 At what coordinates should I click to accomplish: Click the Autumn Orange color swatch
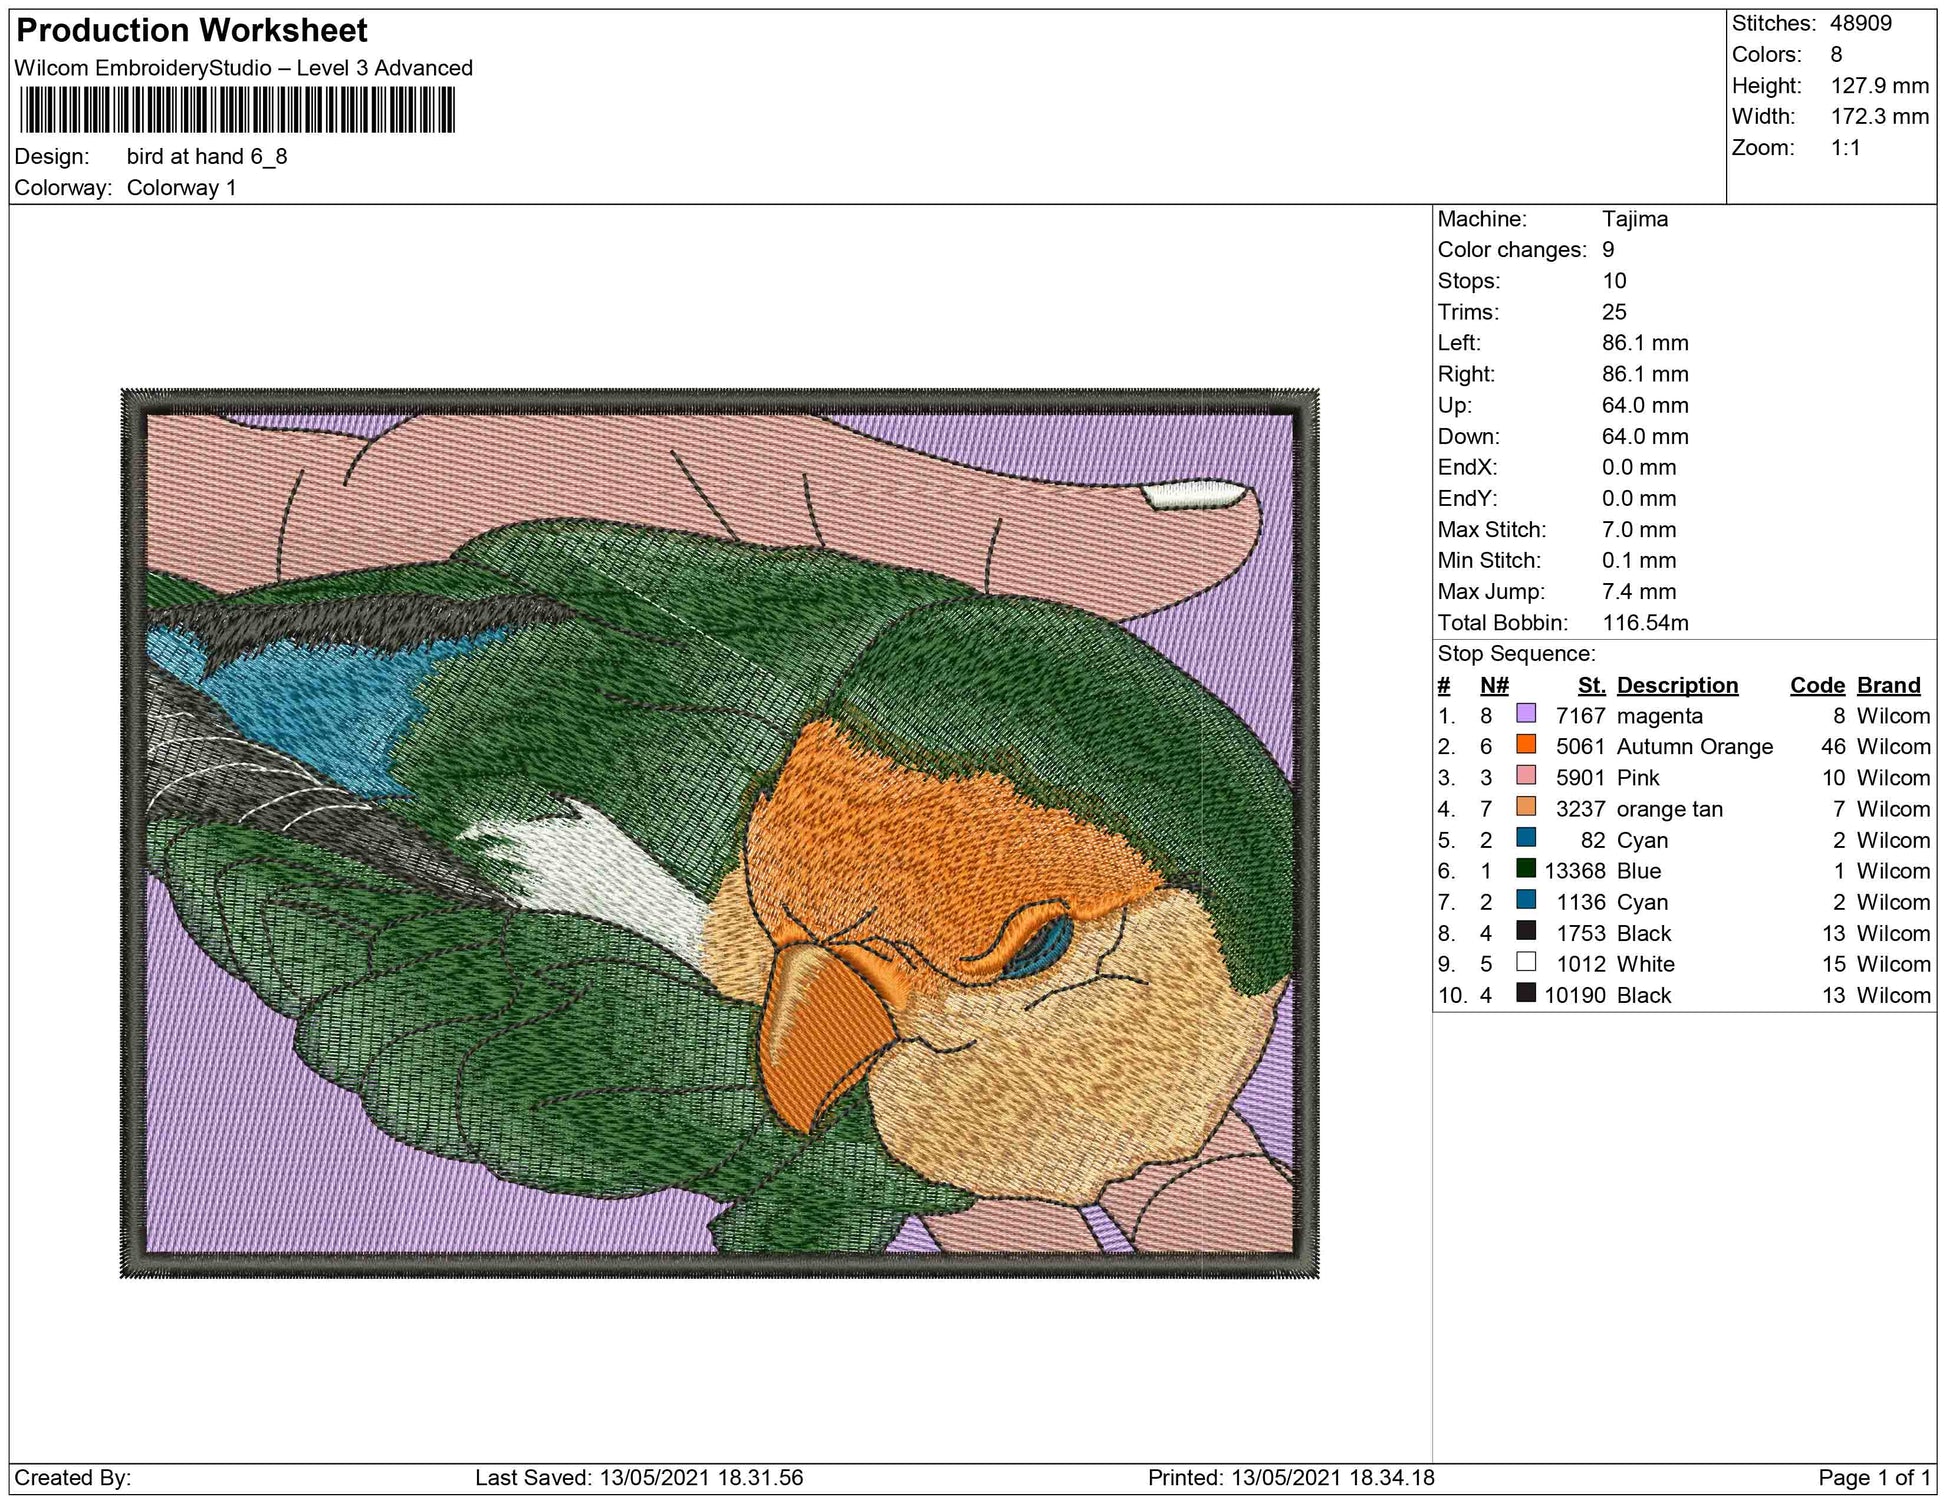click(1525, 745)
